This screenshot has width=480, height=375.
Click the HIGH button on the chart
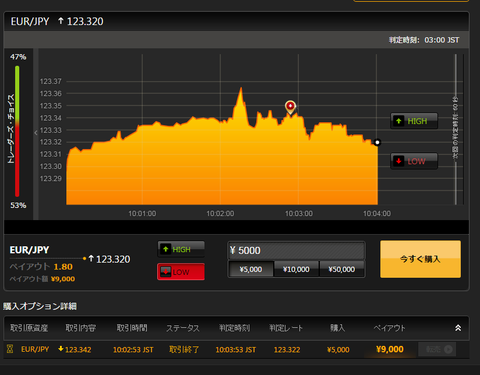click(x=414, y=121)
